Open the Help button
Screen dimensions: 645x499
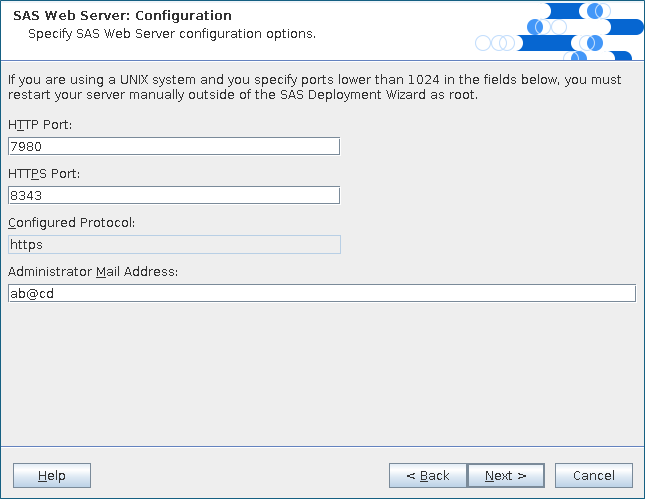tap(52, 475)
